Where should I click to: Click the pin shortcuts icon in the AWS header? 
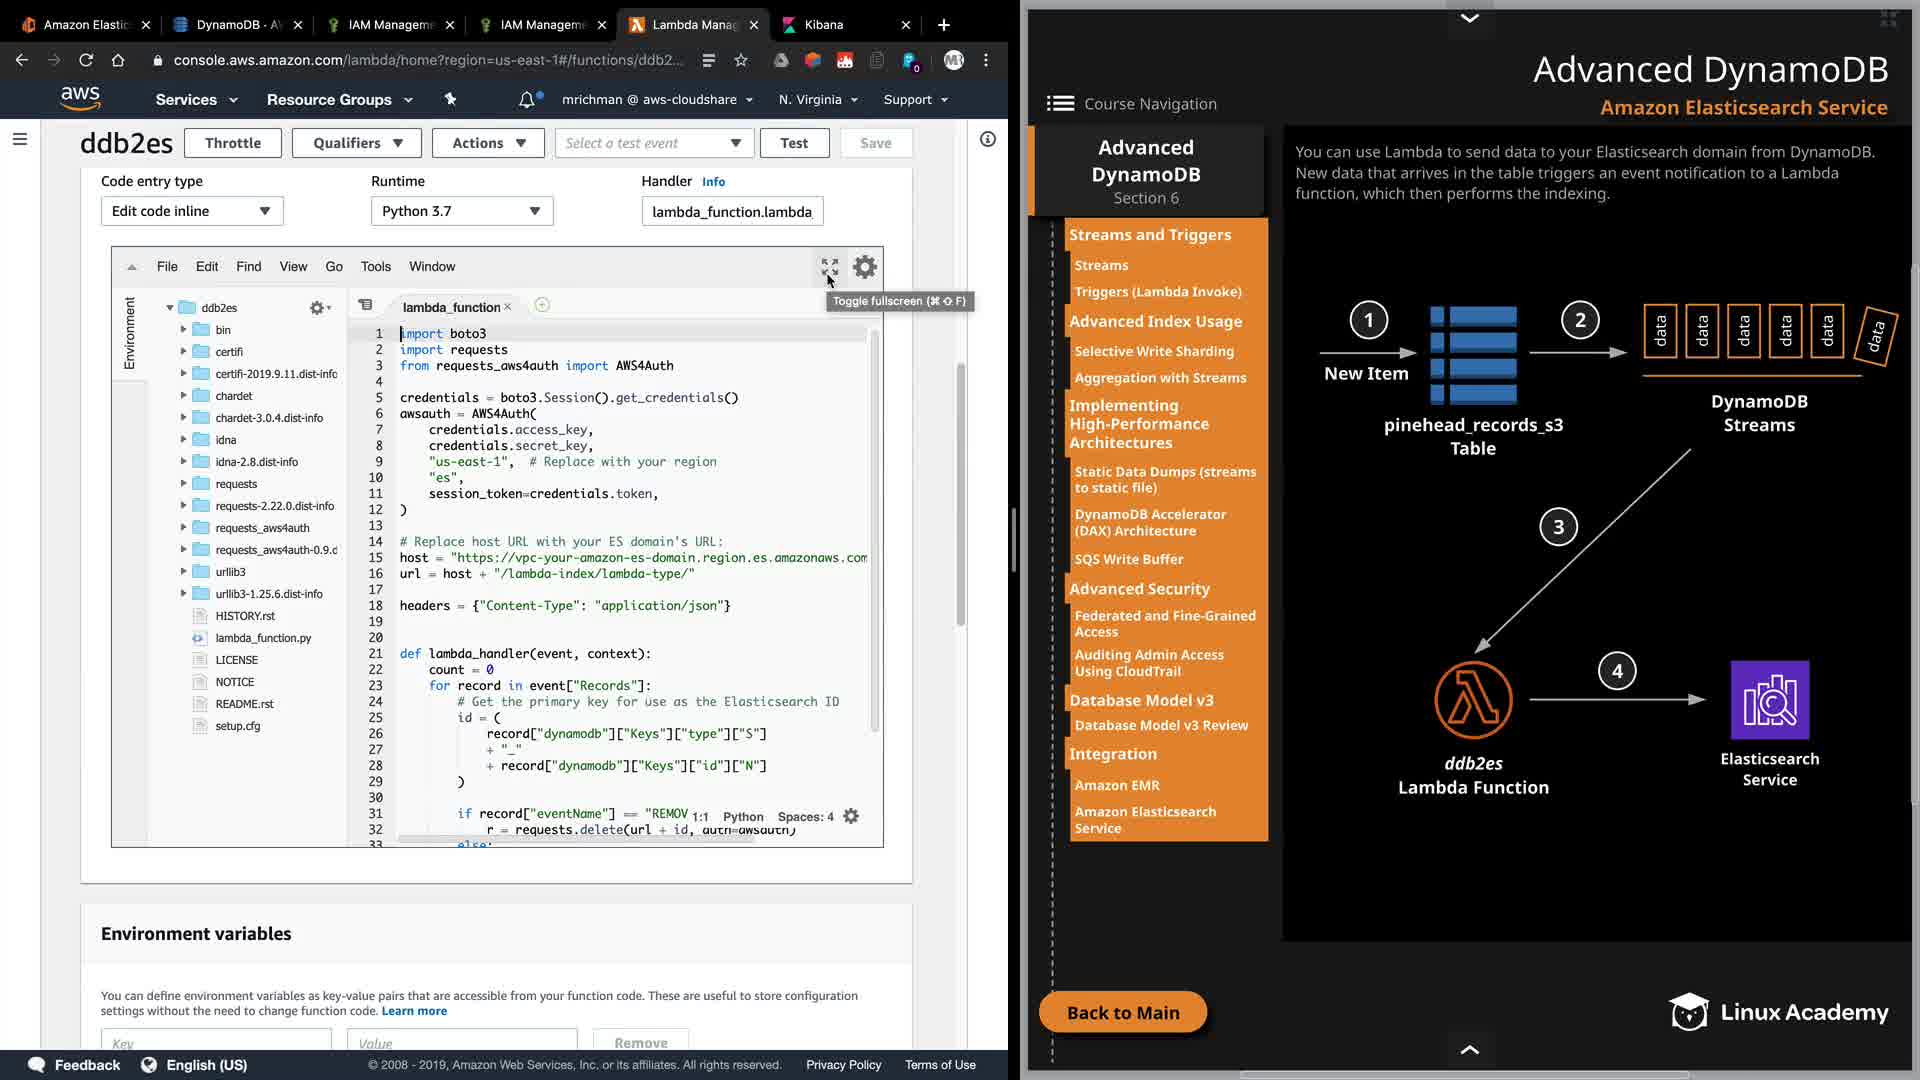point(450,99)
